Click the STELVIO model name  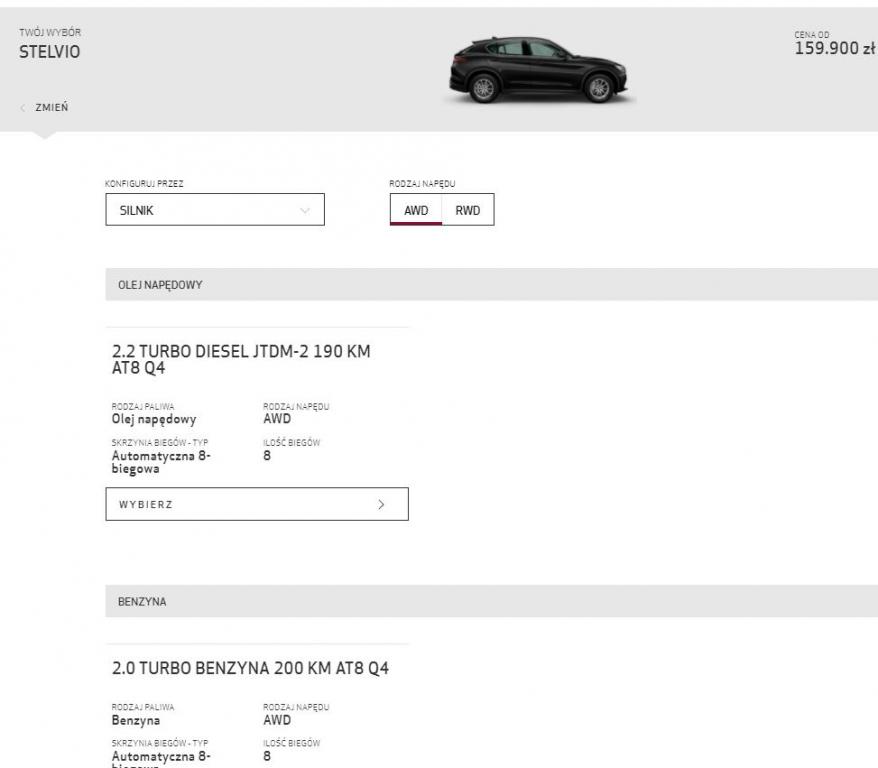[x=50, y=52]
